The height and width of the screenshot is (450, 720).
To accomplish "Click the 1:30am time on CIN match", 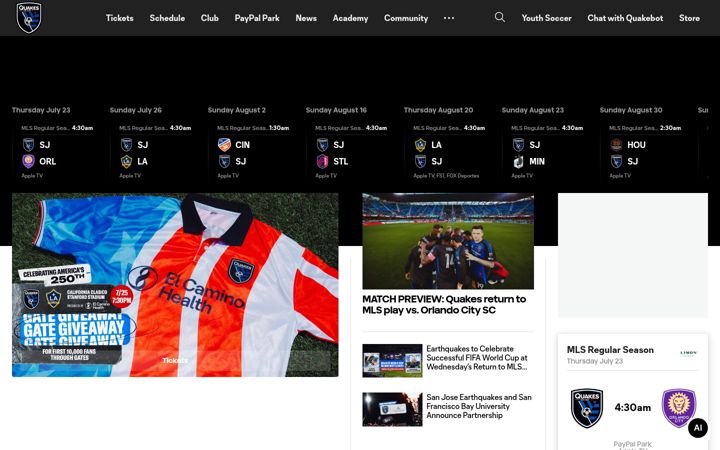I will click(279, 128).
